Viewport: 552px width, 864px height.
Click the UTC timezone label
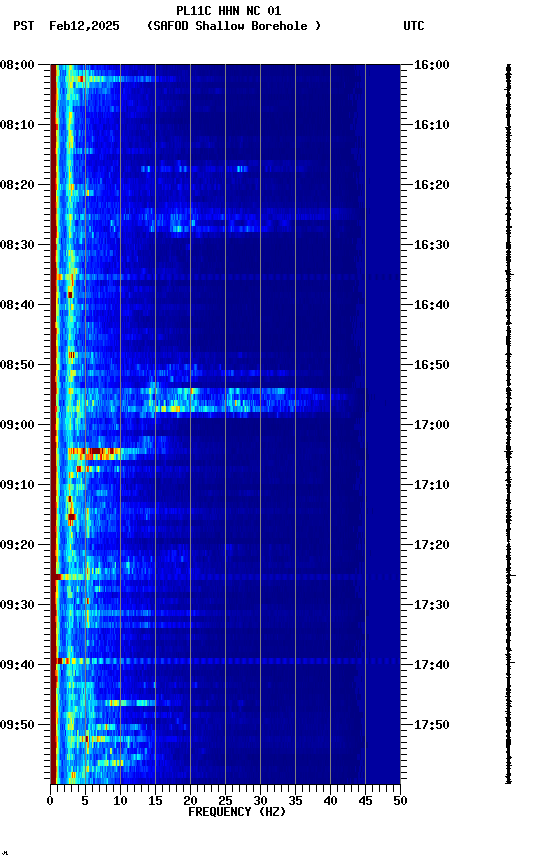[x=414, y=26]
